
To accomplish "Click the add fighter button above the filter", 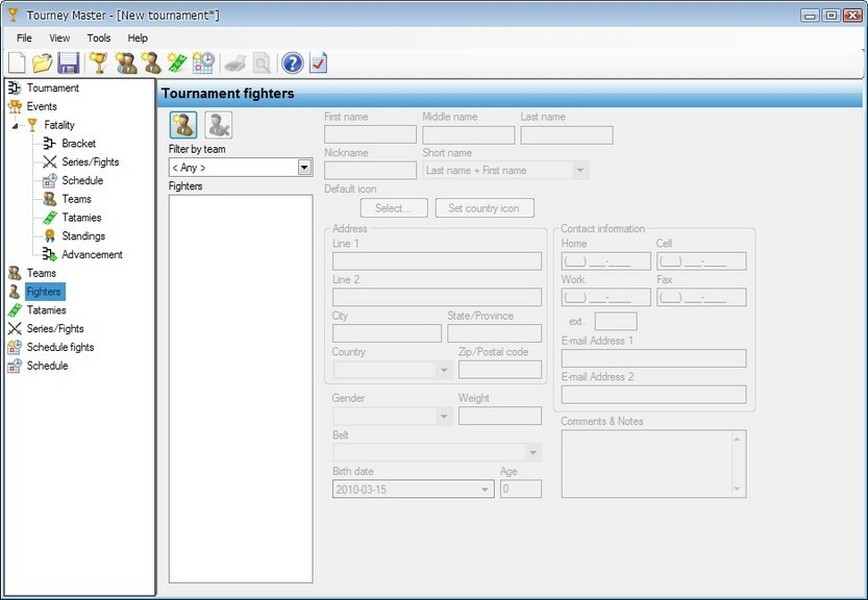I will (183, 125).
